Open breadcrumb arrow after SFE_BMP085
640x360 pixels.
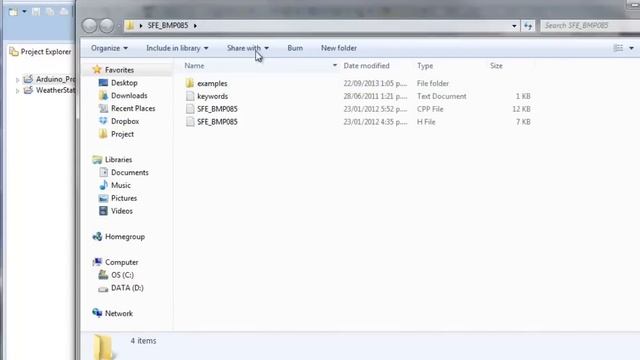(x=195, y=26)
